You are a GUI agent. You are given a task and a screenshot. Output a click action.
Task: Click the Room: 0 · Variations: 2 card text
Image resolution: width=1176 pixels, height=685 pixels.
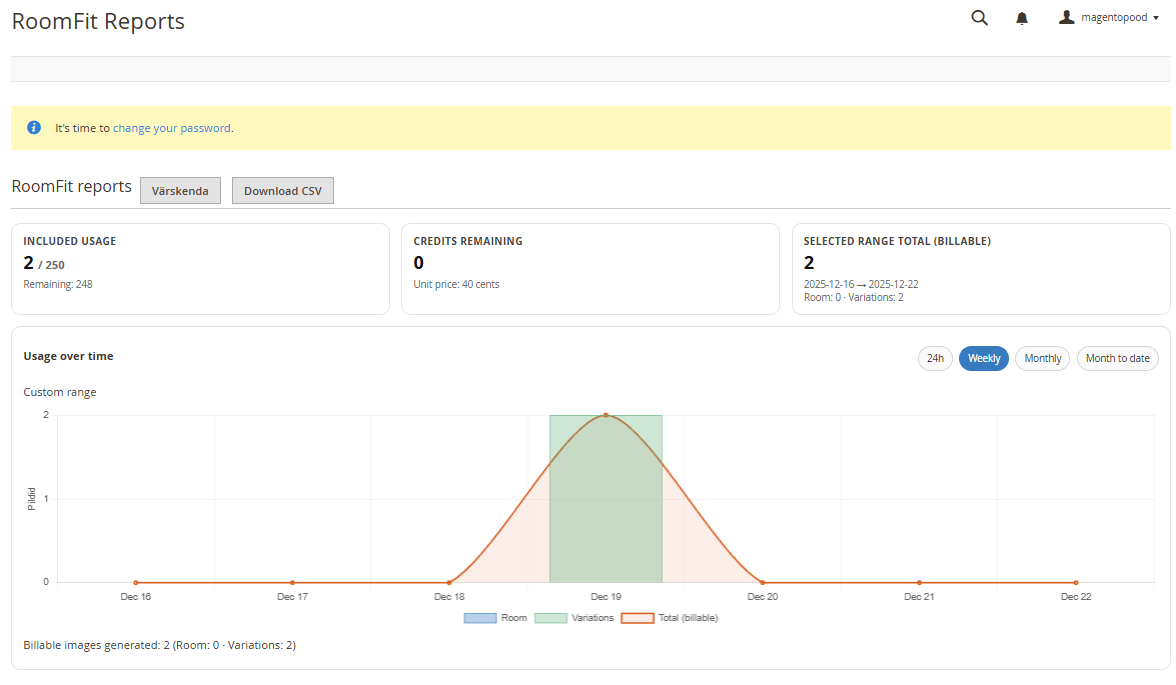(854, 297)
